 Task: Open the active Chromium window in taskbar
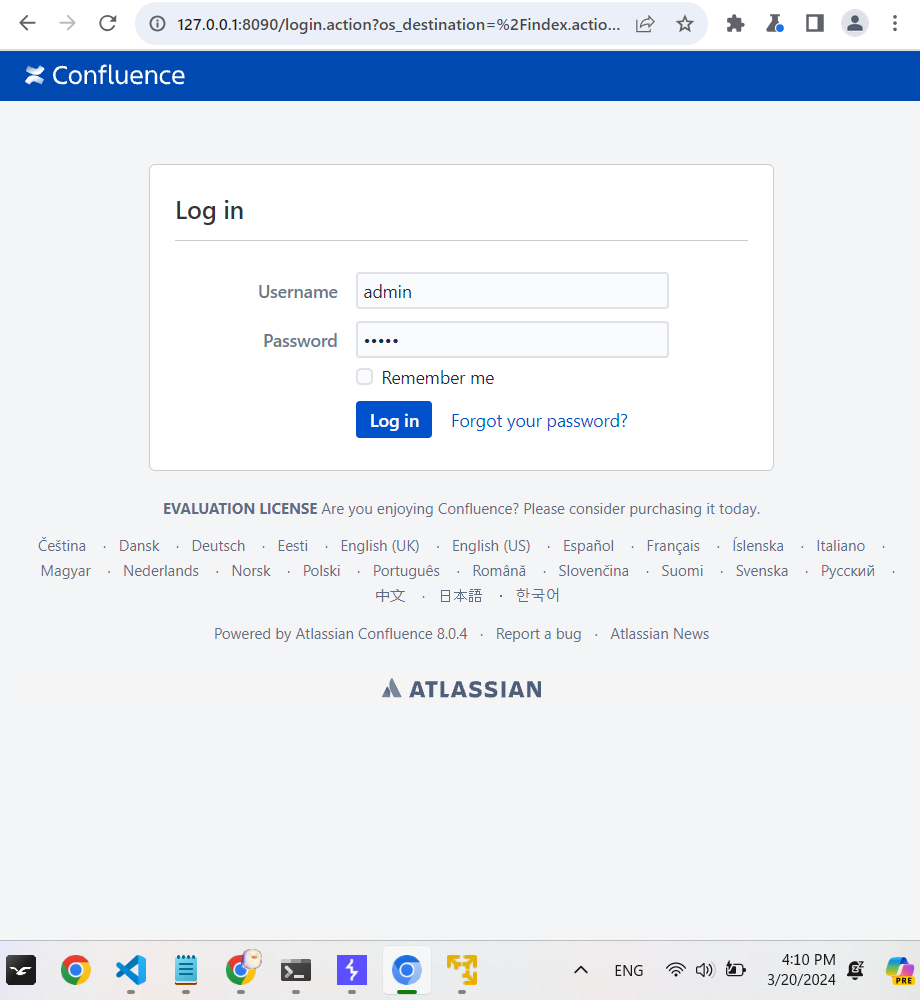(407, 971)
